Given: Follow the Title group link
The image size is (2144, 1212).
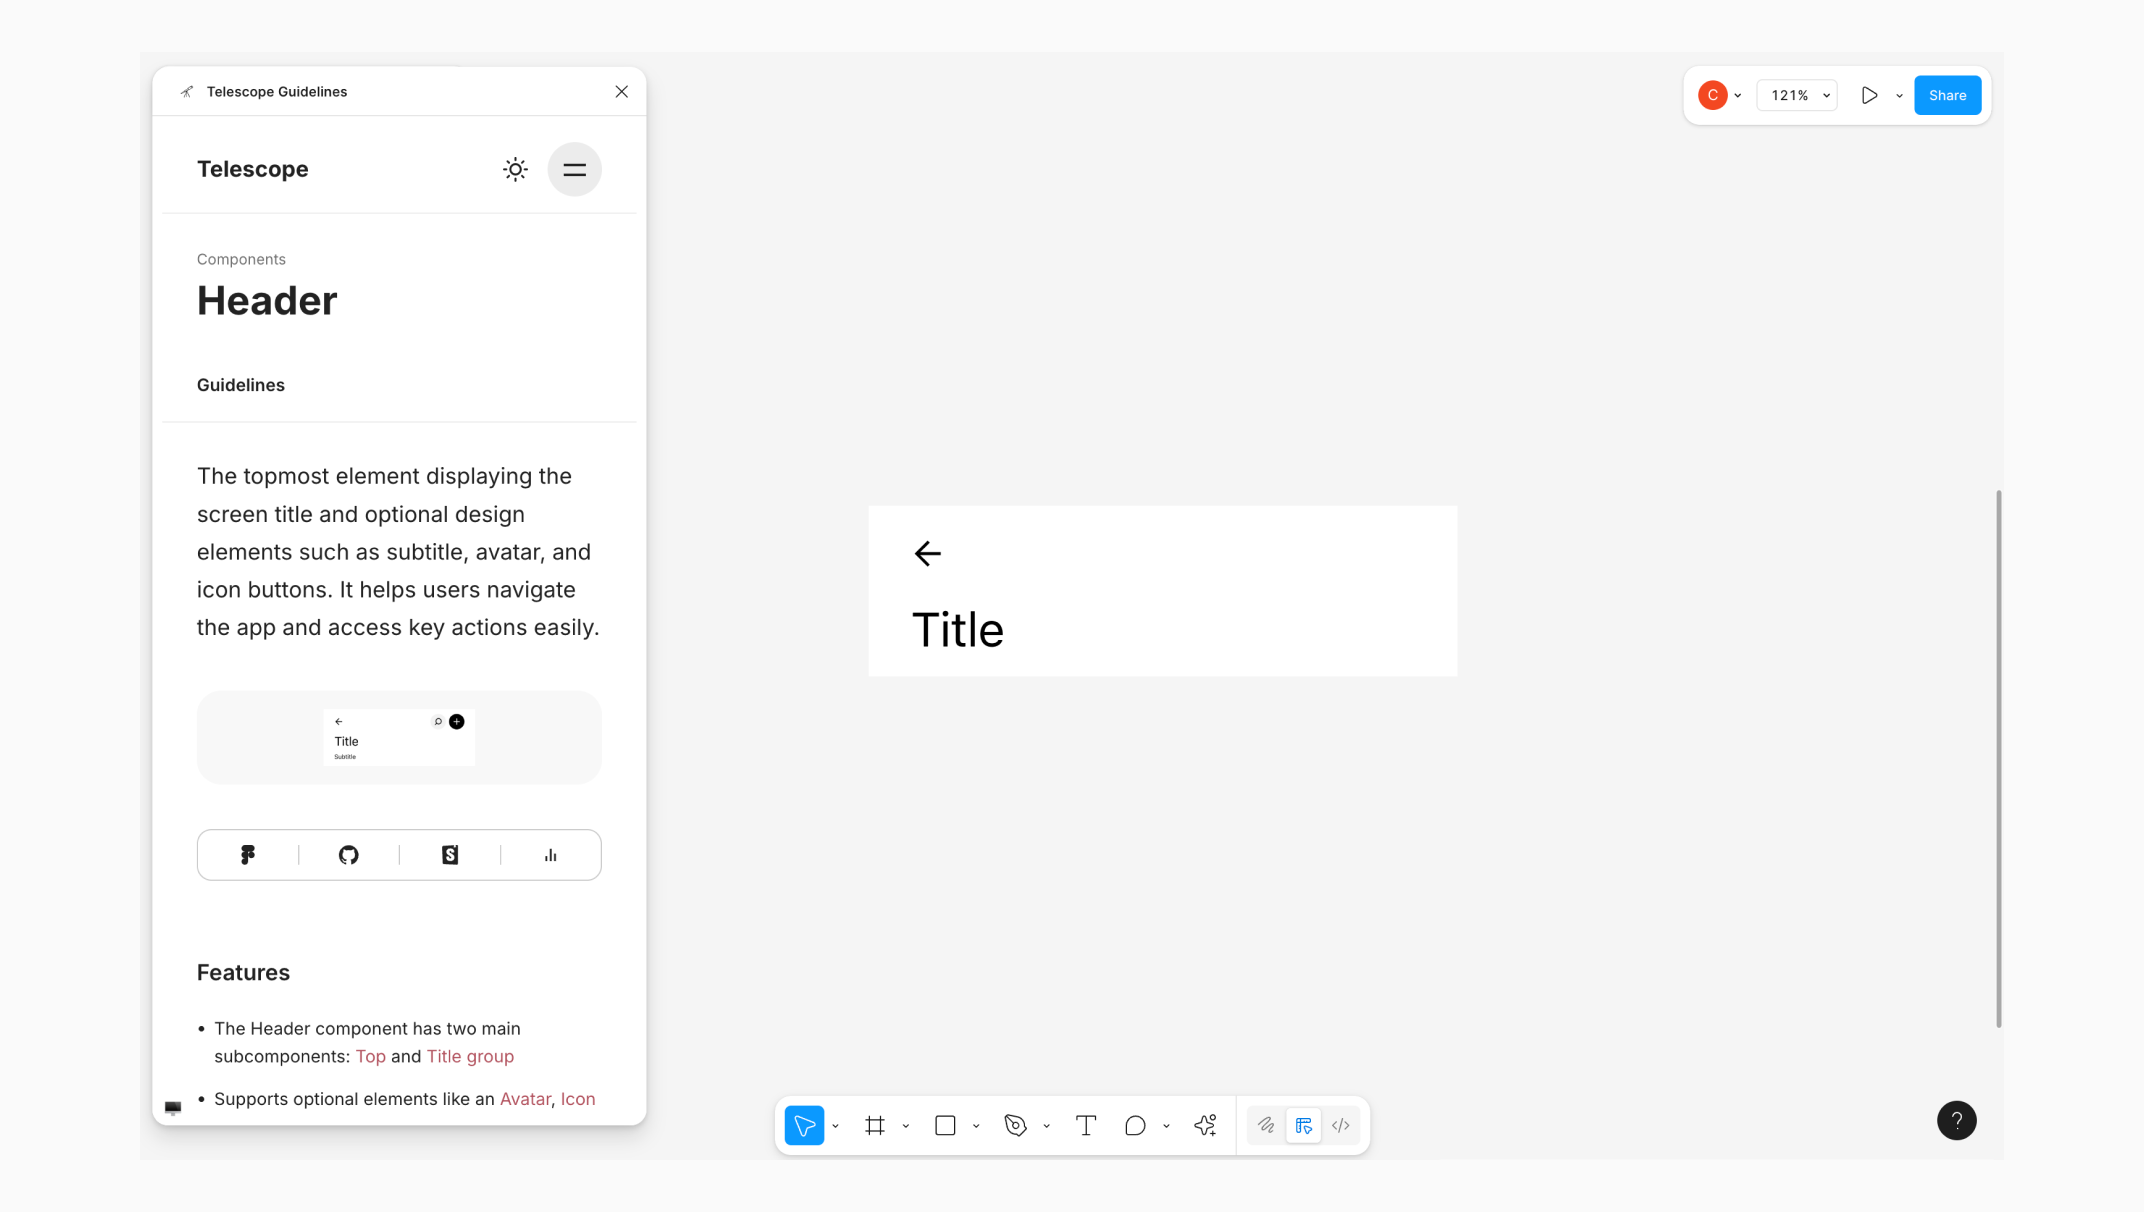Looking at the screenshot, I should (470, 1057).
